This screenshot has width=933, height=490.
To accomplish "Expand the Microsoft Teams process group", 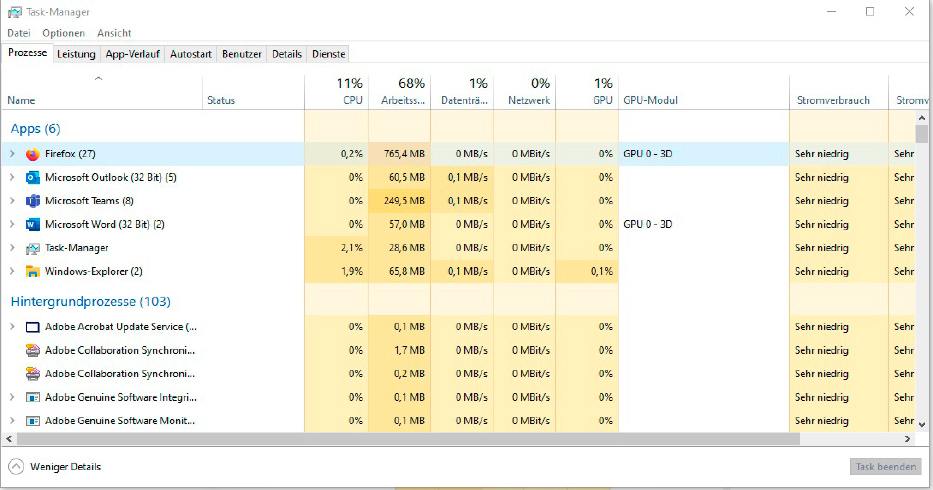I will [12, 201].
